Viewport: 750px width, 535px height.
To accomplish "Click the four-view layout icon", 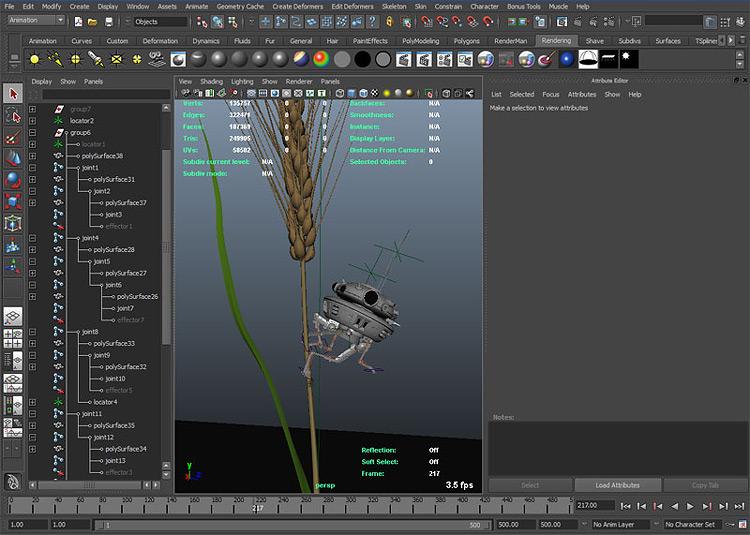I will (x=13, y=338).
